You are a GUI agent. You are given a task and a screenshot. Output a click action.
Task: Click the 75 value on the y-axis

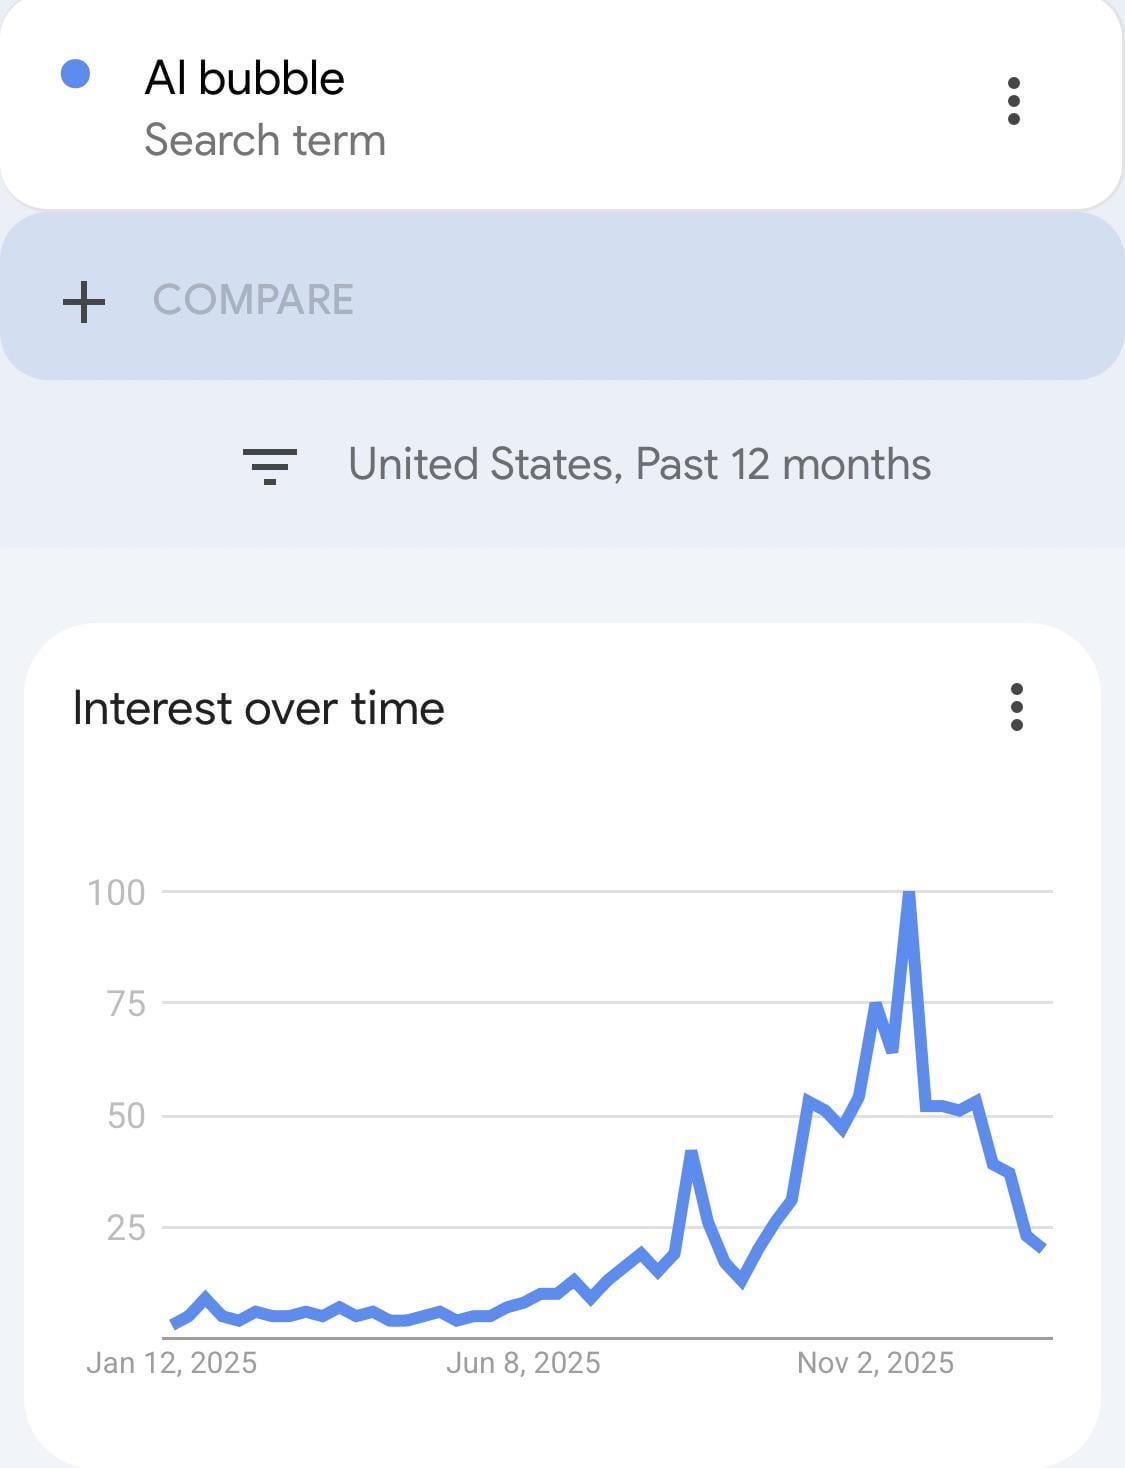126,1003
